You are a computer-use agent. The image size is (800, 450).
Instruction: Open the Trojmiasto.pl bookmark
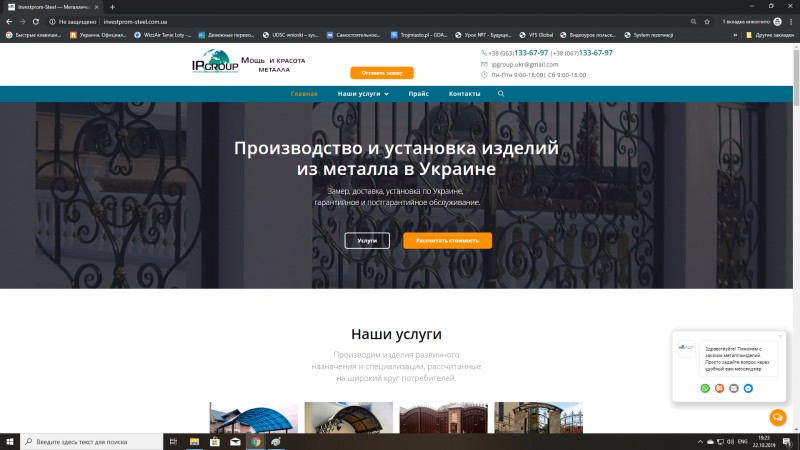click(x=418, y=35)
